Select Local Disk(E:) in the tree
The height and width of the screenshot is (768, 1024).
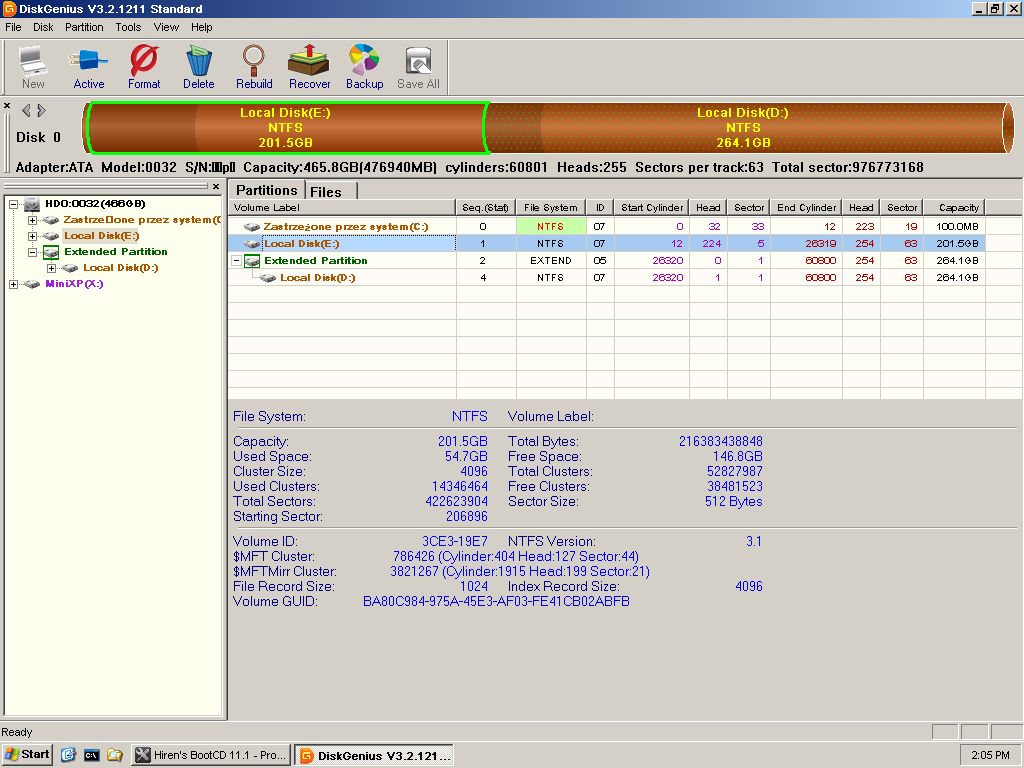(x=101, y=236)
